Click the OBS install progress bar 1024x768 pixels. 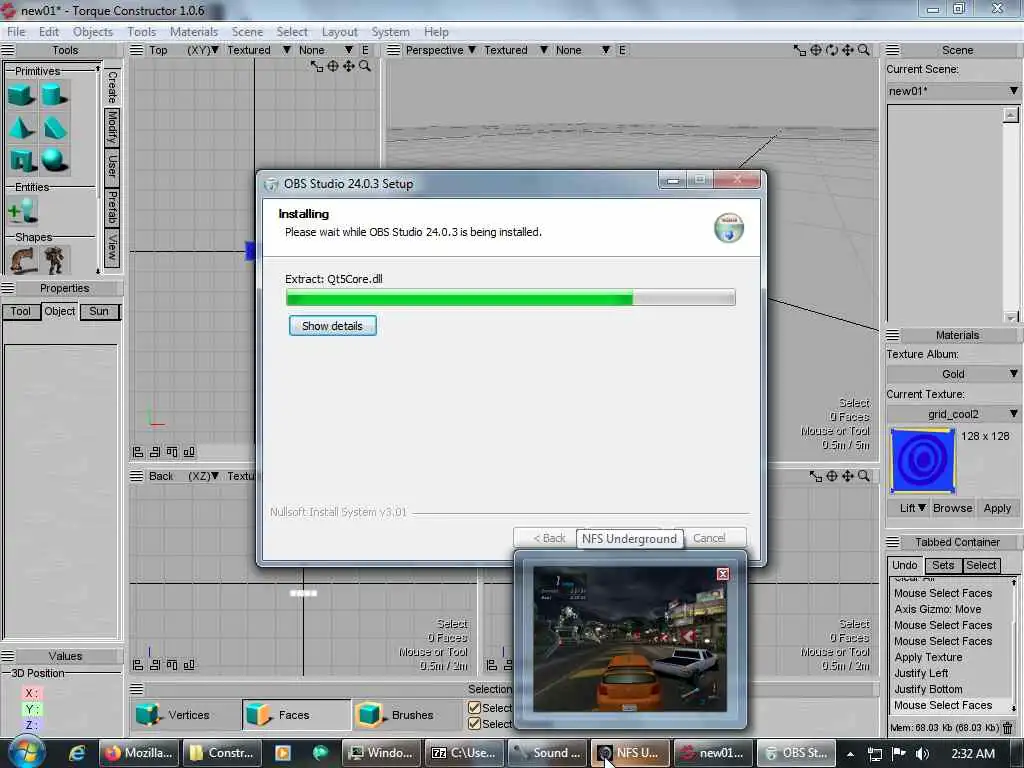pyautogui.click(x=511, y=298)
